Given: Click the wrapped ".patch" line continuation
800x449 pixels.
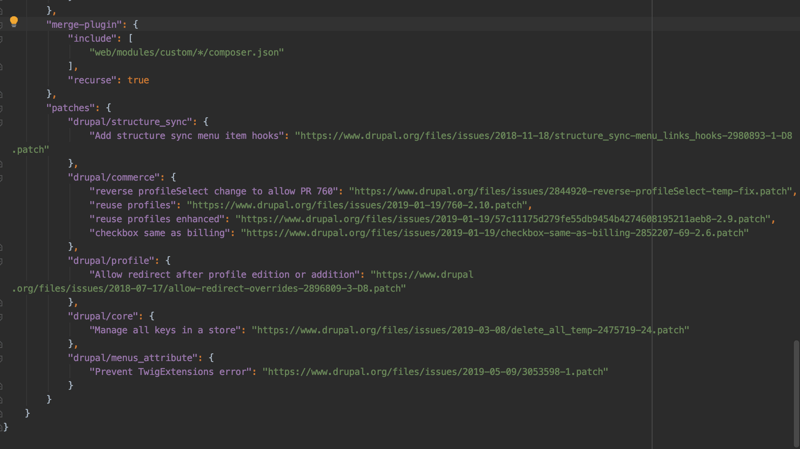Looking at the screenshot, I should 31,149.
